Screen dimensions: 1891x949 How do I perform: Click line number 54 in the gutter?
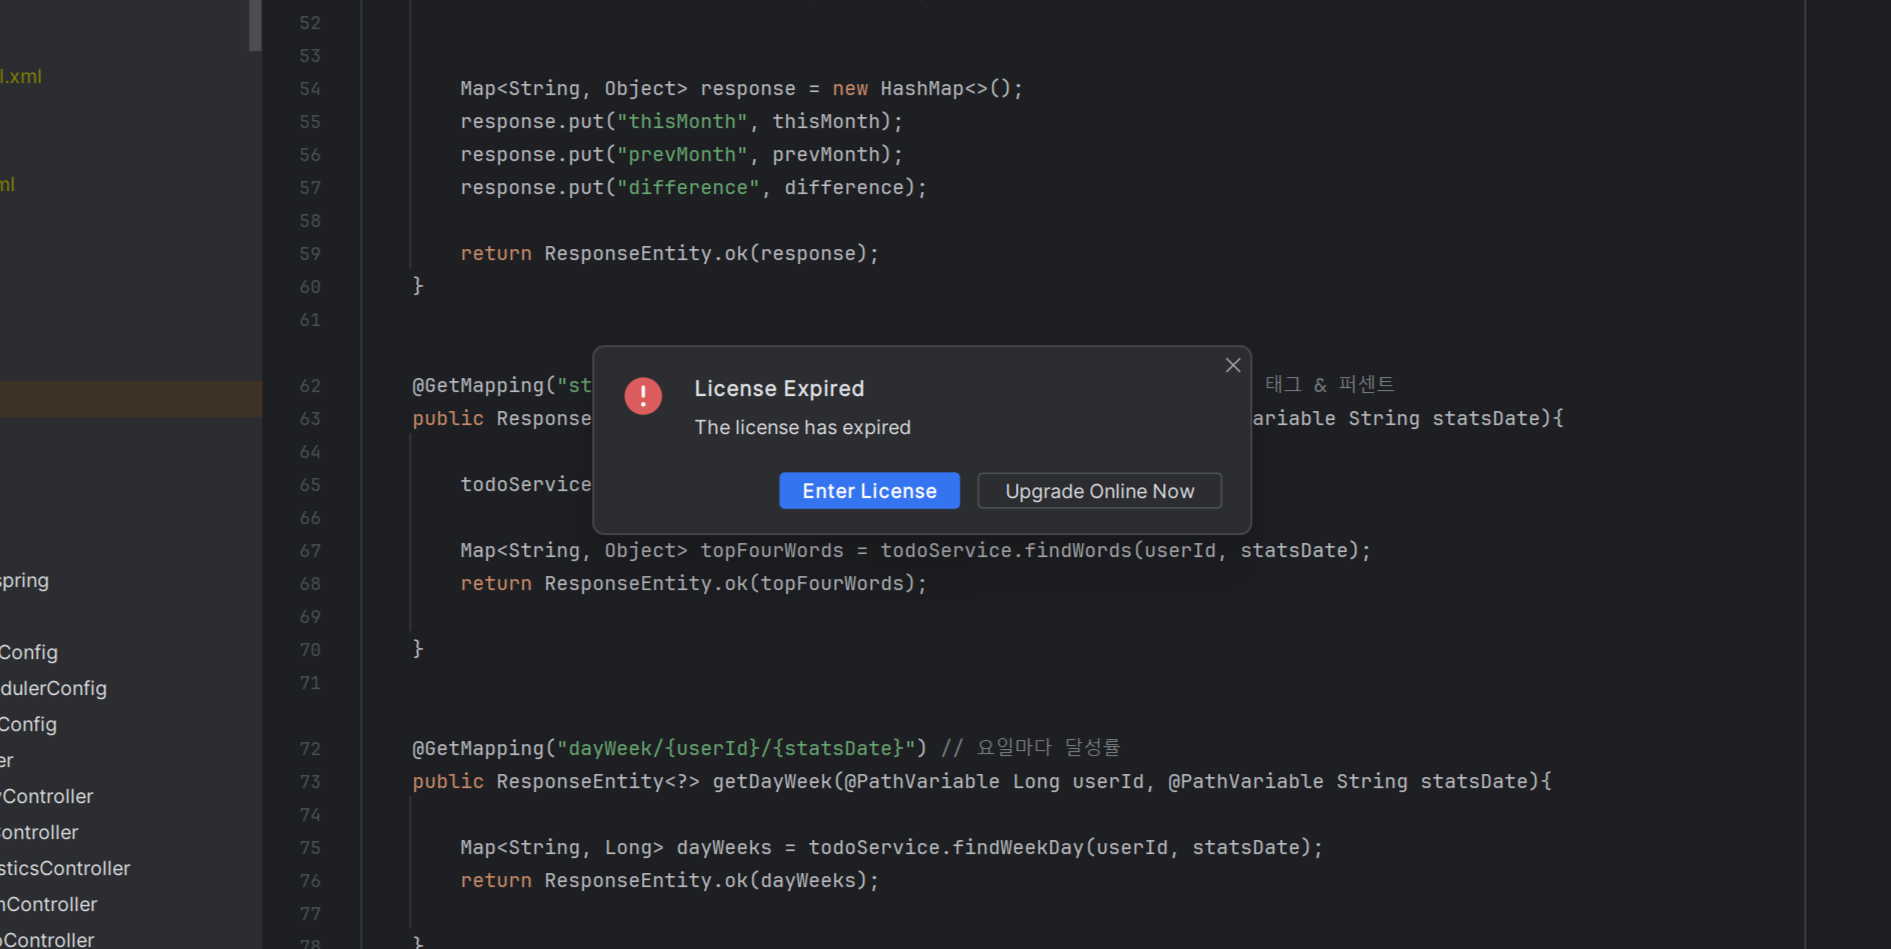coord(310,89)
